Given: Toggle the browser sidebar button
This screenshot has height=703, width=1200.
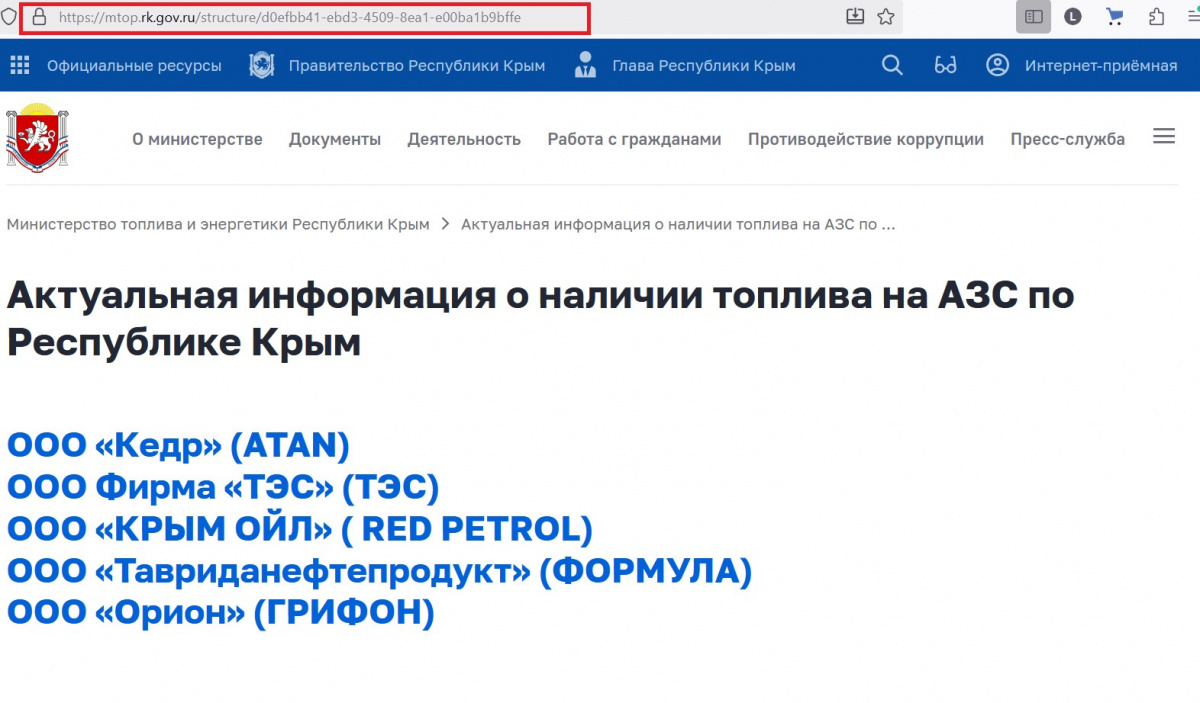Looking at the screenshot, I should [1033, 17].
